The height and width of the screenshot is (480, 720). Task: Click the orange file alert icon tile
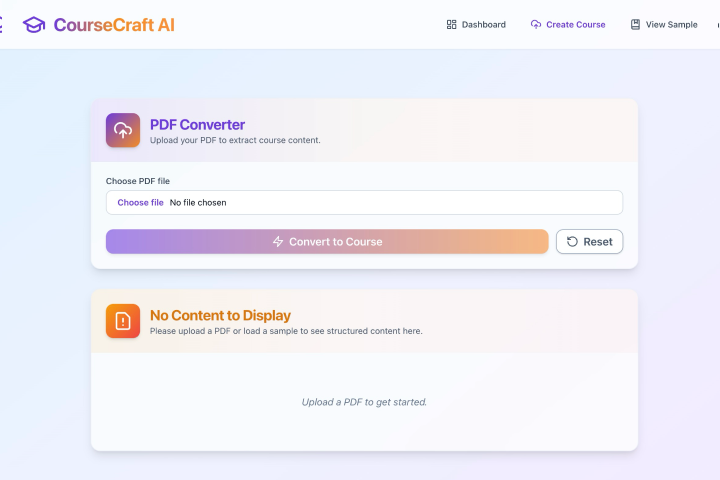click(x=123, y=321)
